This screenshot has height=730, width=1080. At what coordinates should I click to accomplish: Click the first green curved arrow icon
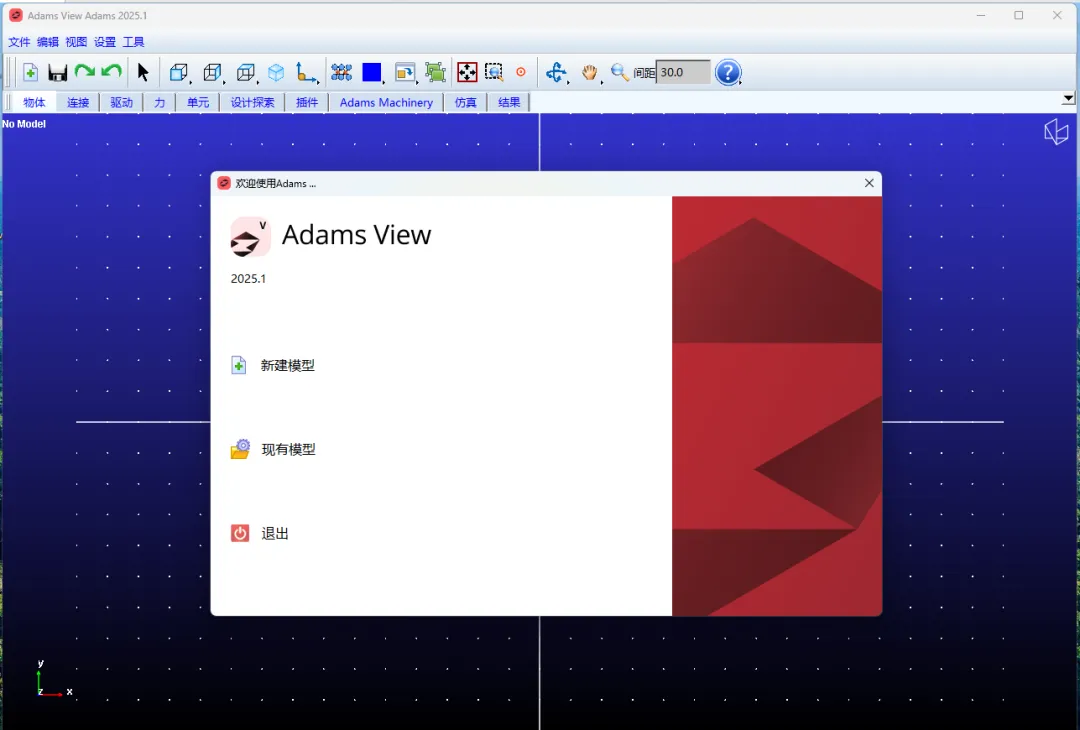coord(85,72)
